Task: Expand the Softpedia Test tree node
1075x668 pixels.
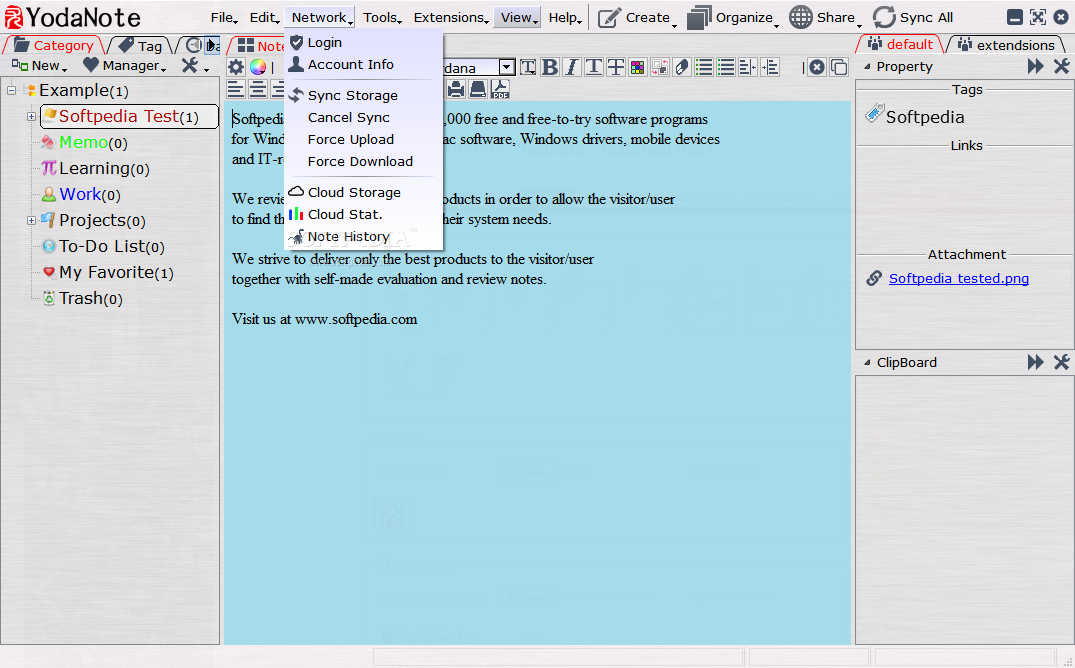Action: pyautogui.click(x=32, y=117)
